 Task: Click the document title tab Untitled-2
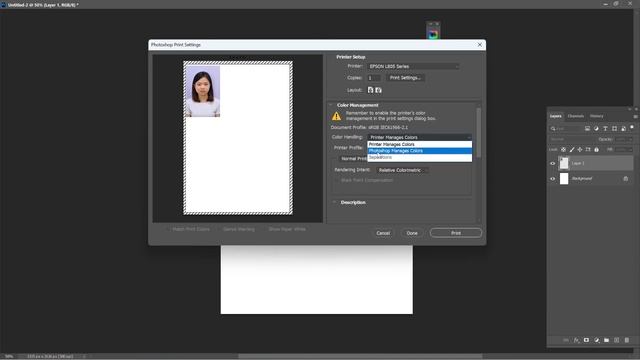point(42,5)
